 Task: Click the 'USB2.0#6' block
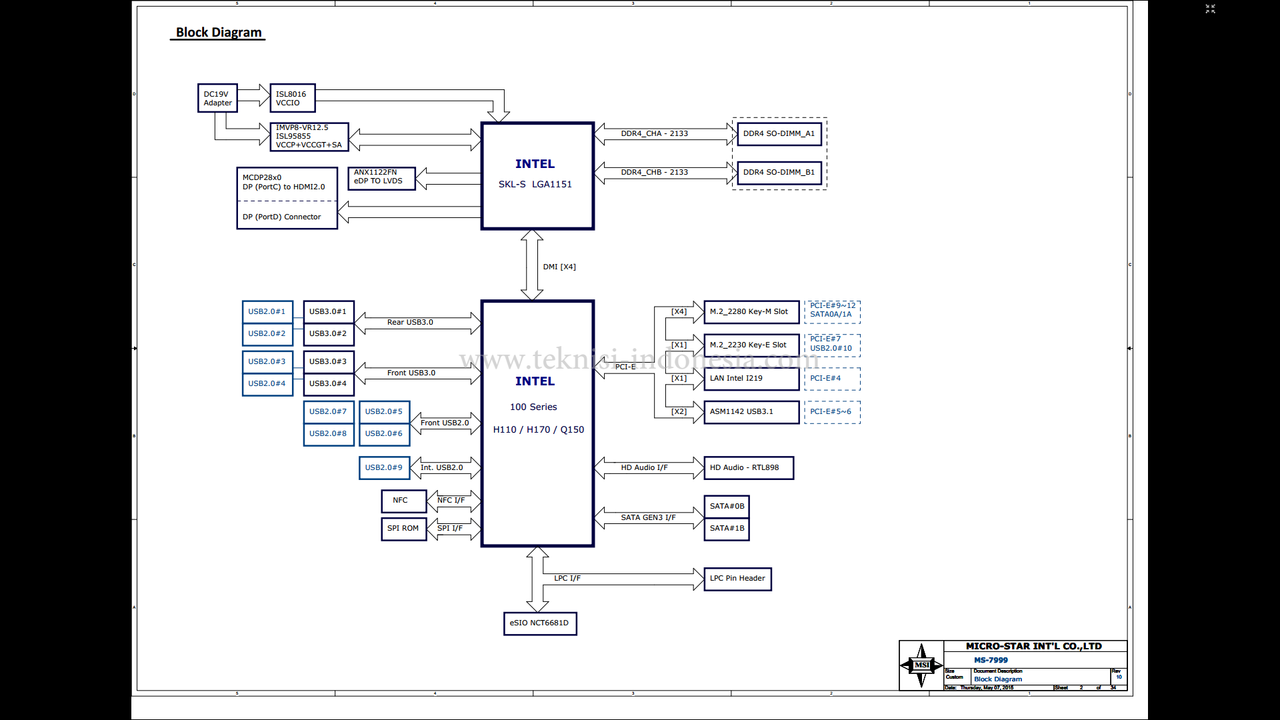(x=384, y=434)
